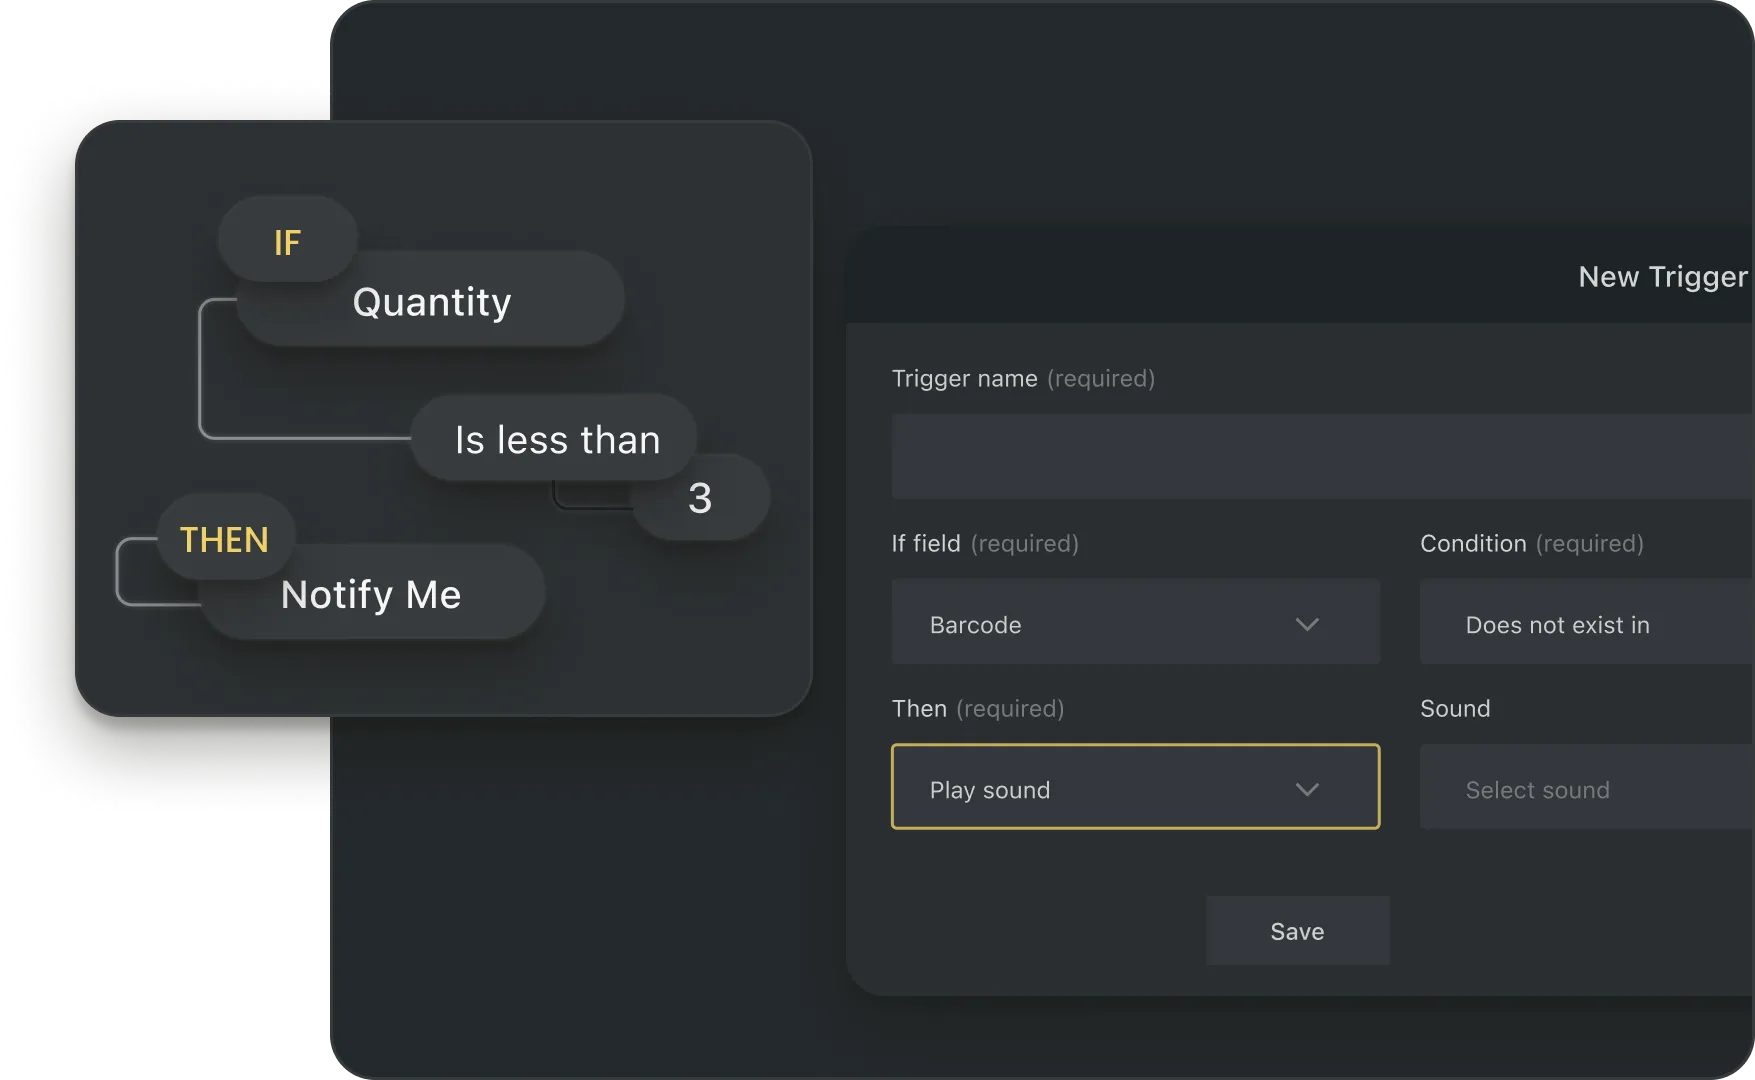This screenshot has width=1755, height=1080.
Task: Select the yellow THEN pill
Action: pyautogui.click(x=225, y=539)
